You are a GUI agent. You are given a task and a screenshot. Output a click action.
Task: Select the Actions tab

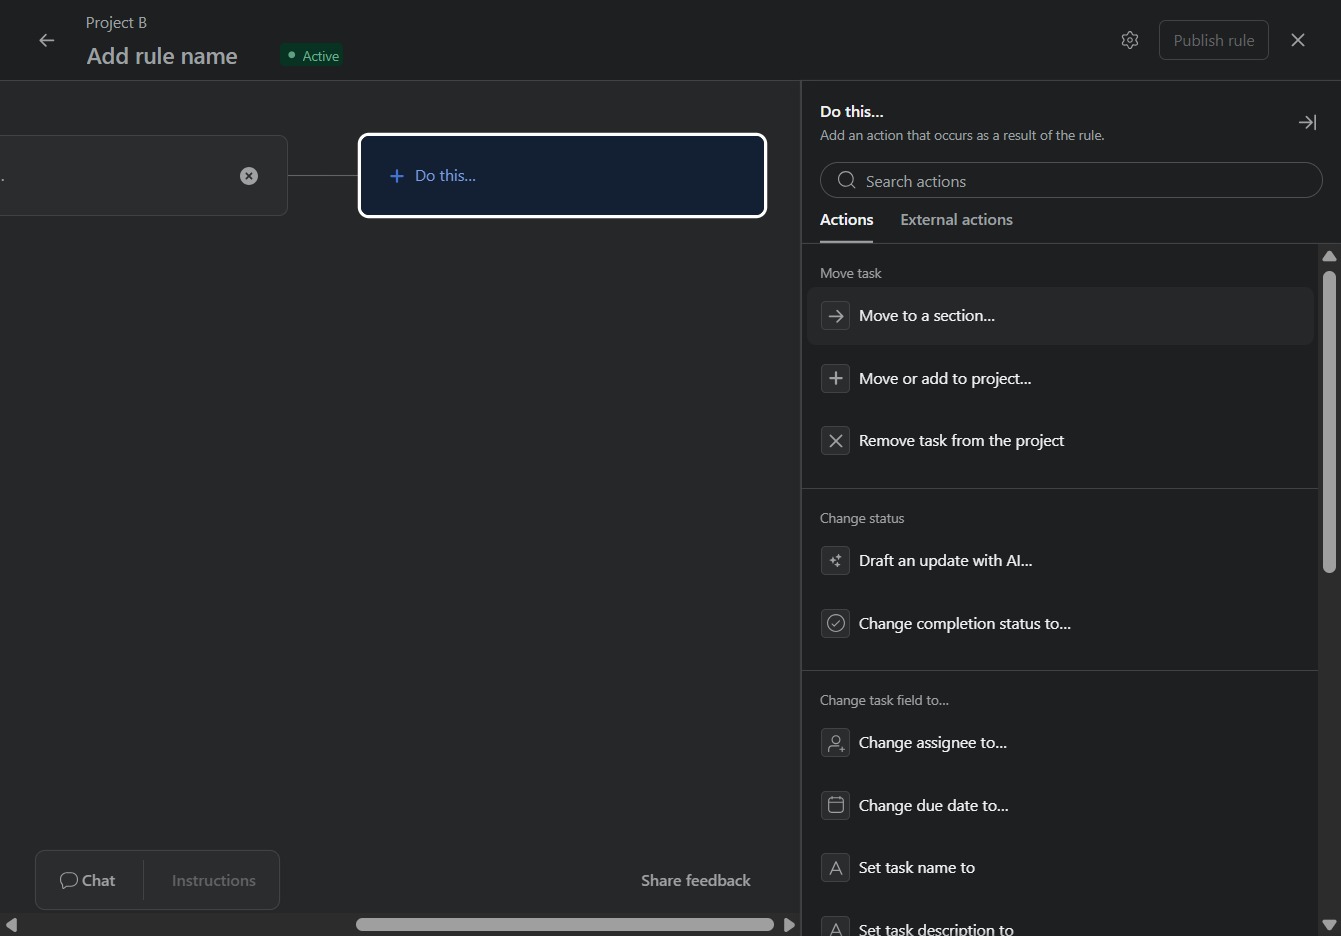click(847, 220)
